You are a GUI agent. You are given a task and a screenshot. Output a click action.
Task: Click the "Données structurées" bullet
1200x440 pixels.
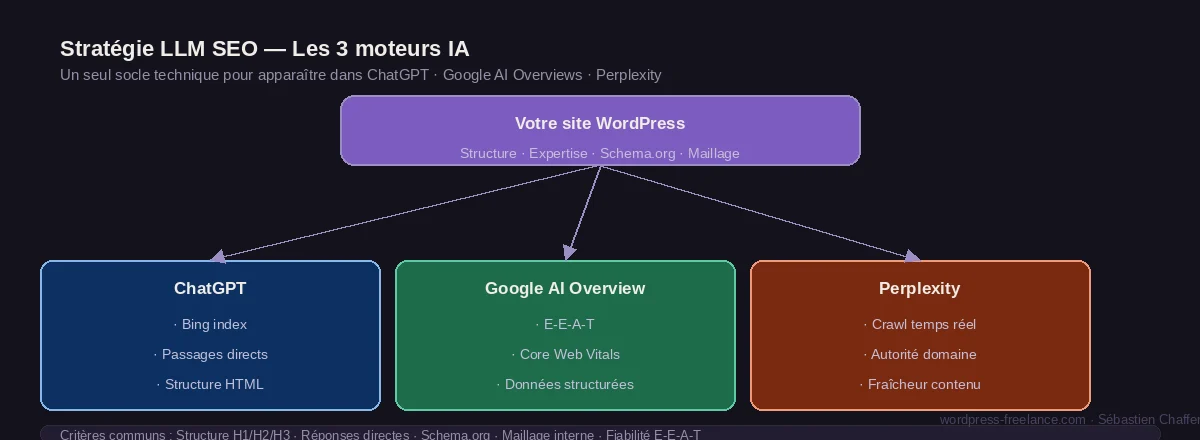click(x=565, y=384)
